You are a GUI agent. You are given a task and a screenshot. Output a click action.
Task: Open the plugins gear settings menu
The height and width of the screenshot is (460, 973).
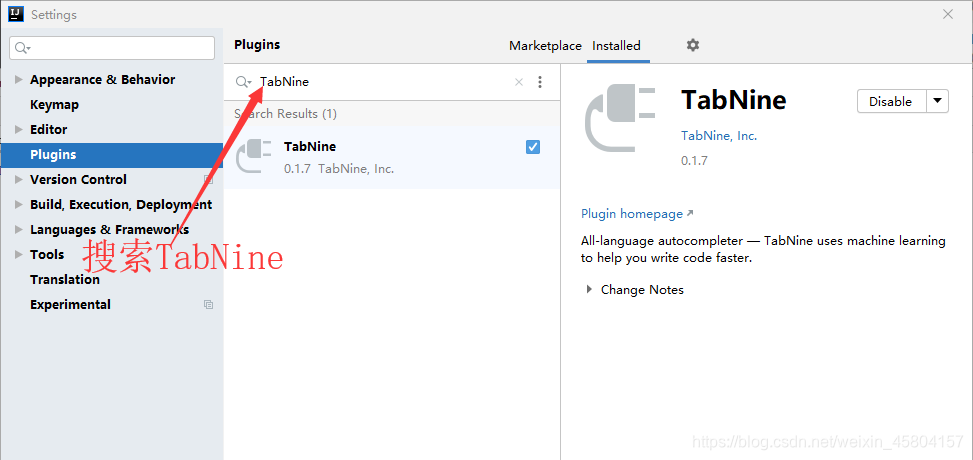(x=693, y=45)
